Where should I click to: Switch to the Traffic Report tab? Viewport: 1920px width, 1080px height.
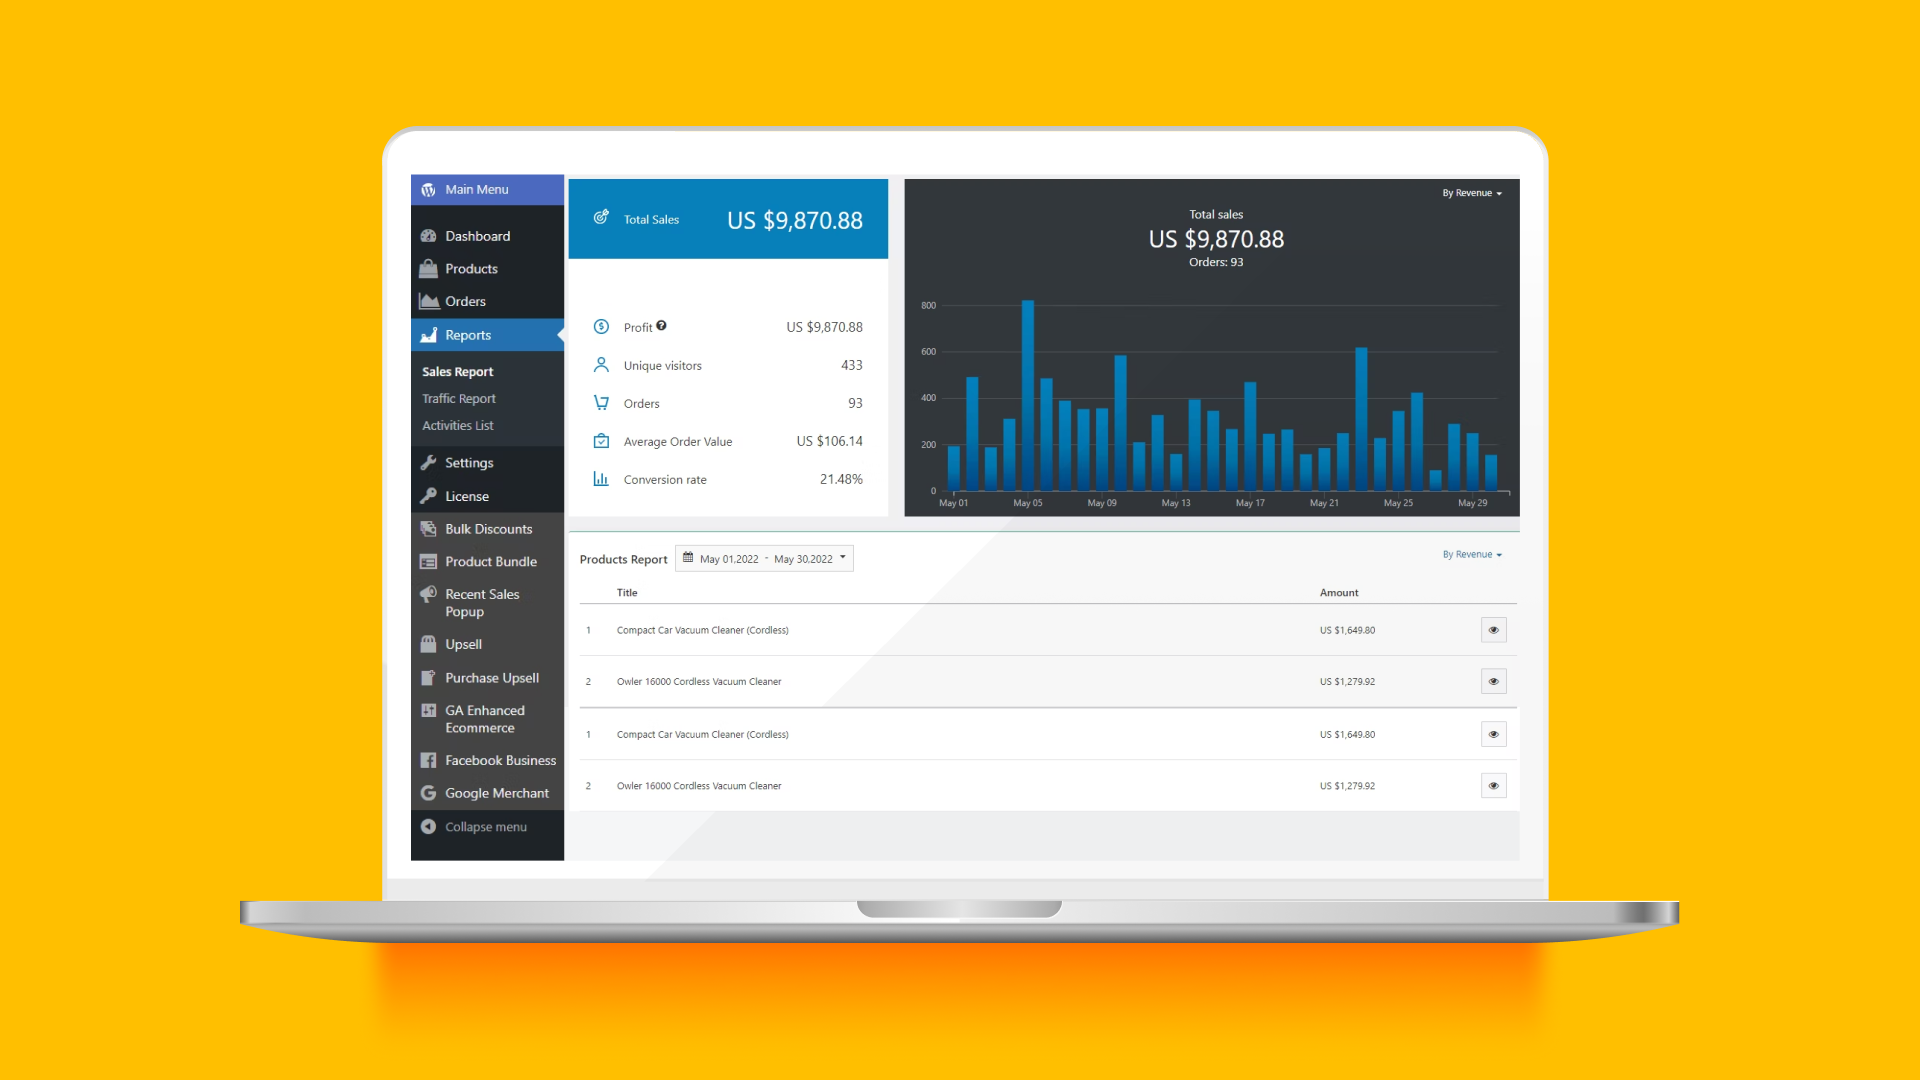tap(458, 398)
